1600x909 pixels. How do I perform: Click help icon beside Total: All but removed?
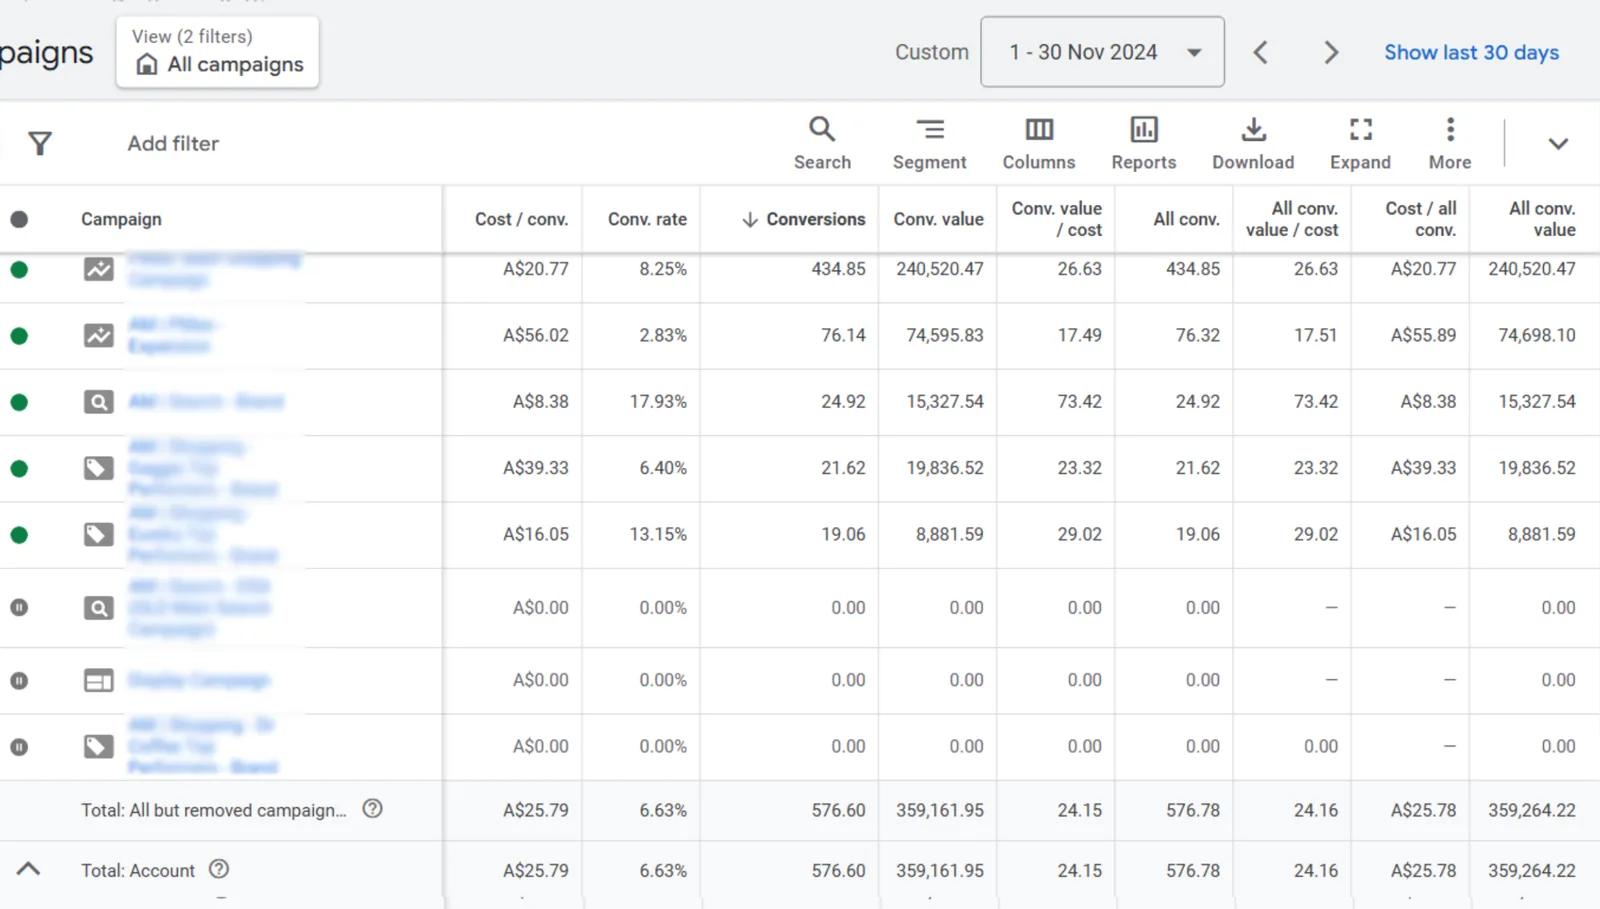pos(372,809)
